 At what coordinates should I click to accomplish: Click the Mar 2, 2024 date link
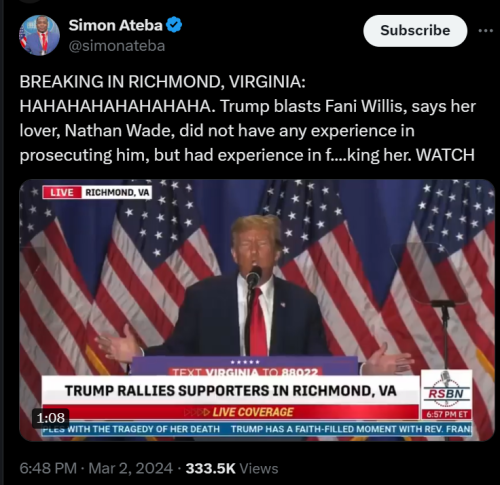[131, 468]
